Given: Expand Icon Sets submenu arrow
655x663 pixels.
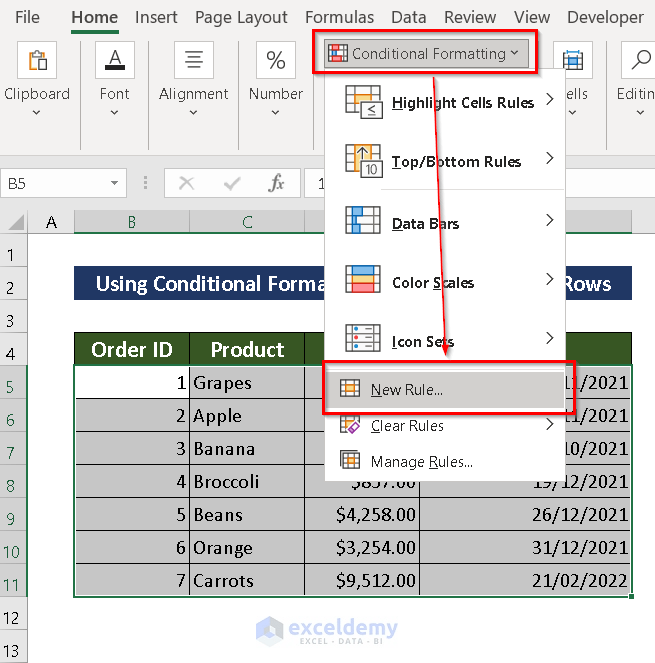Looking at the screenshot, I should [x=549, y=338].
